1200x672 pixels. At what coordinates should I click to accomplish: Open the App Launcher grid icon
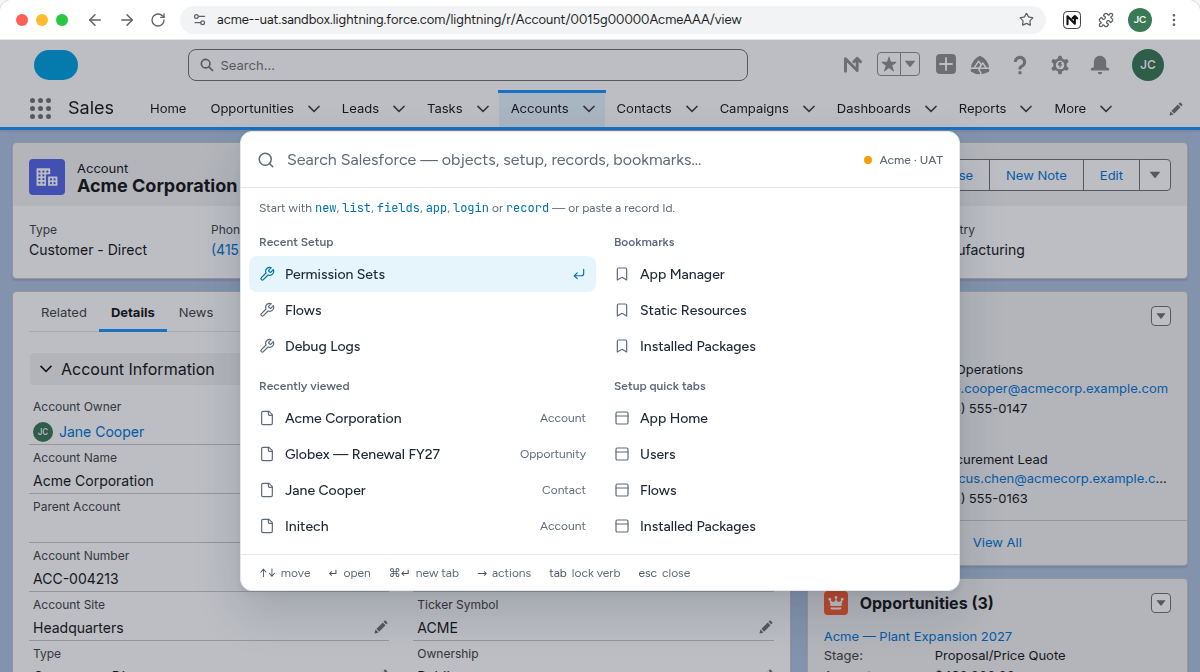point(40,108)
